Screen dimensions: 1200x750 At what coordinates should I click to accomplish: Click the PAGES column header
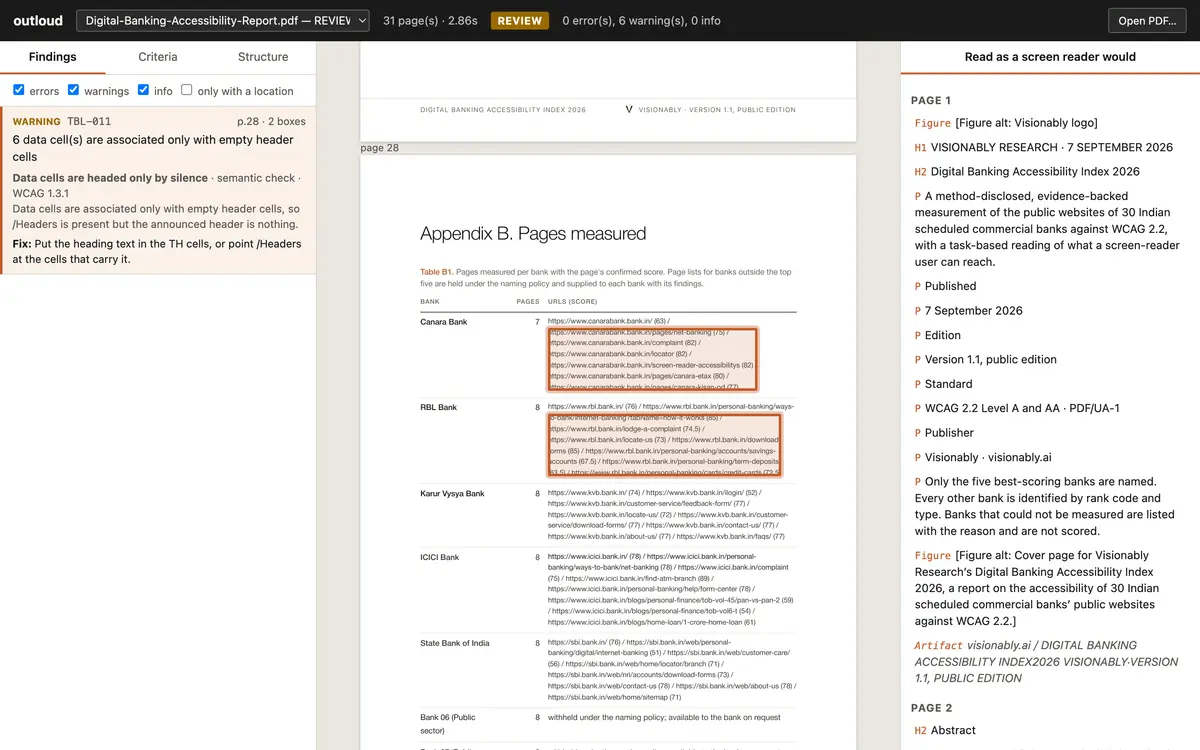(x=528, y=301)
